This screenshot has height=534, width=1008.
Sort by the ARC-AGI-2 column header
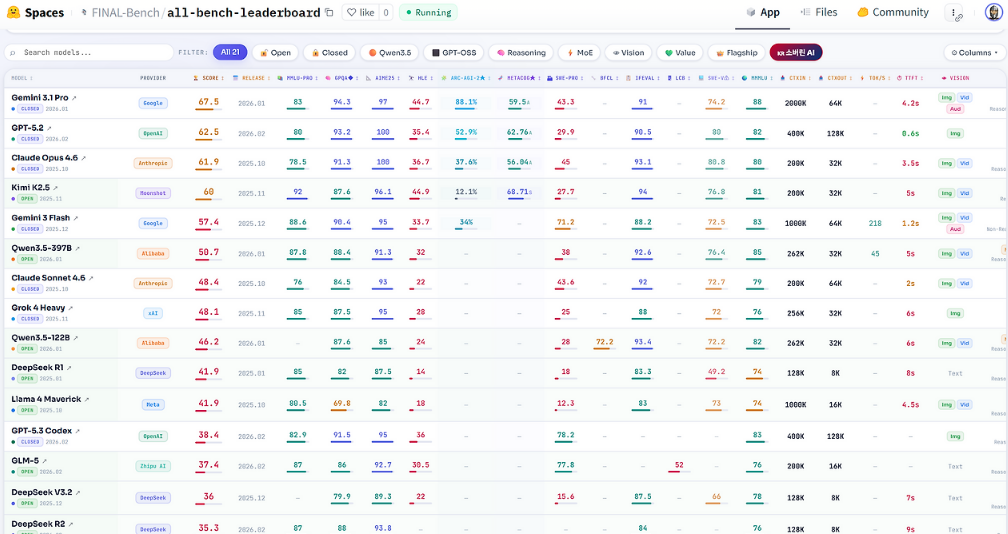465,78
